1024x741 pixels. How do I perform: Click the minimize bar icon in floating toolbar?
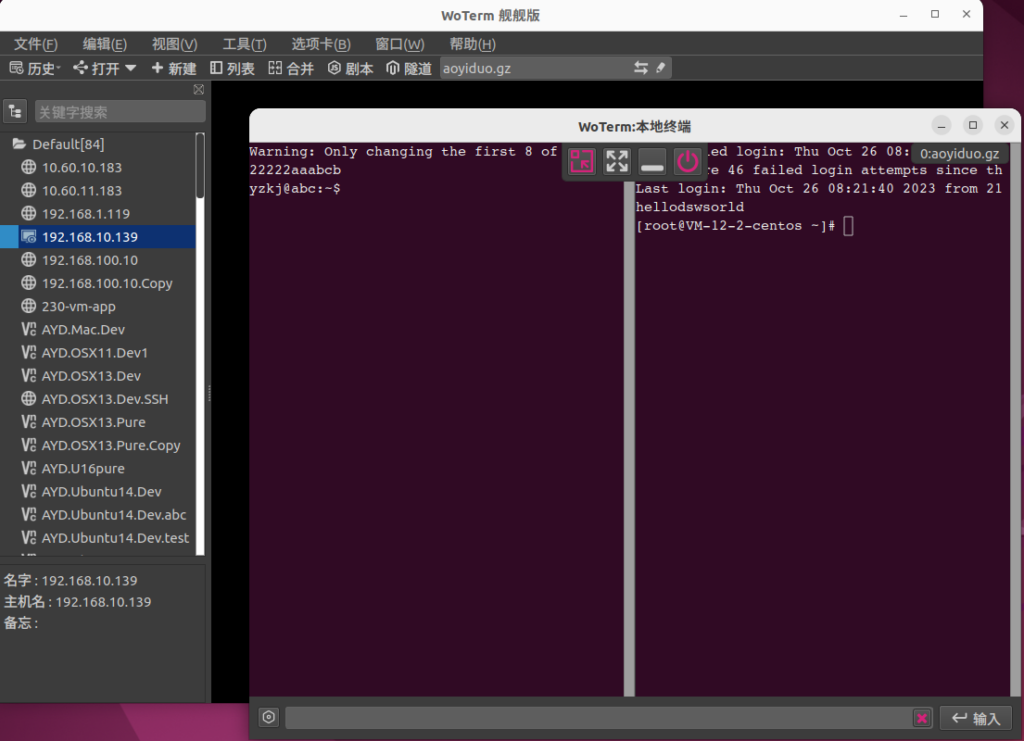pos(652,161)
